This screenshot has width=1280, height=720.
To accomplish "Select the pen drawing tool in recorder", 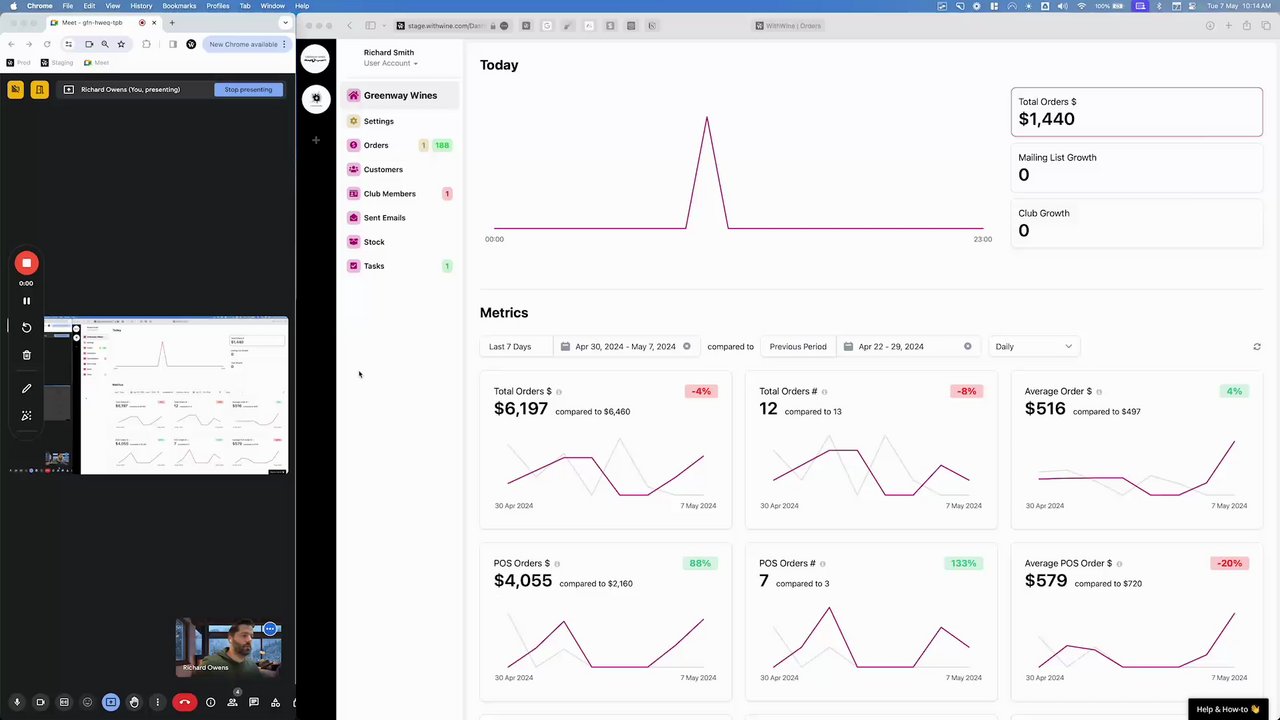I will [27, 388].
